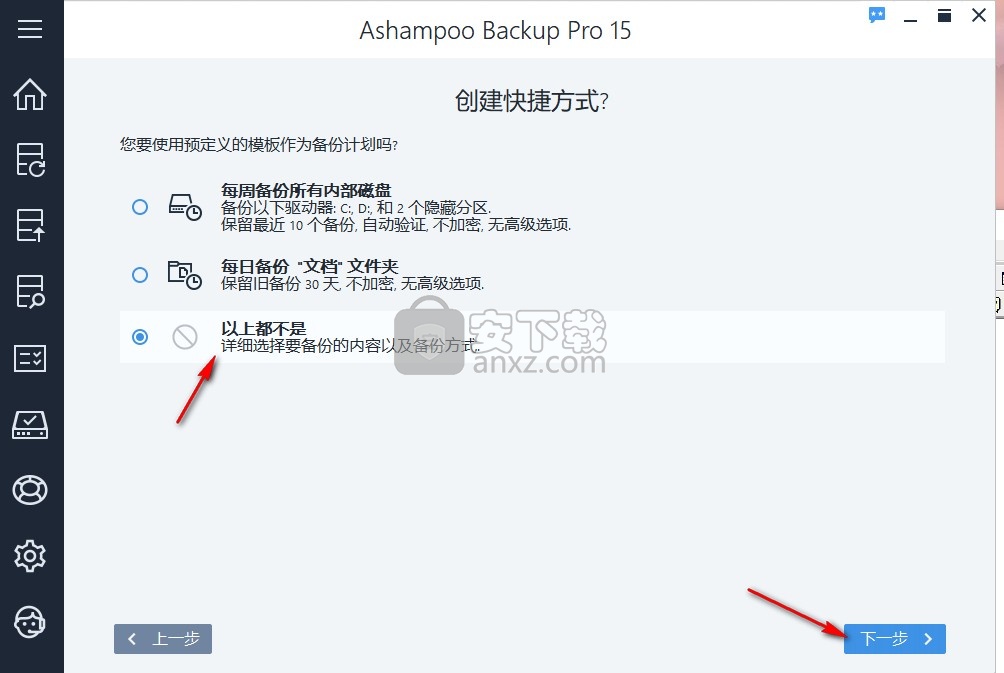Open the checklist report sidebar icon
1004x673 pixels.
coord(30,358)
